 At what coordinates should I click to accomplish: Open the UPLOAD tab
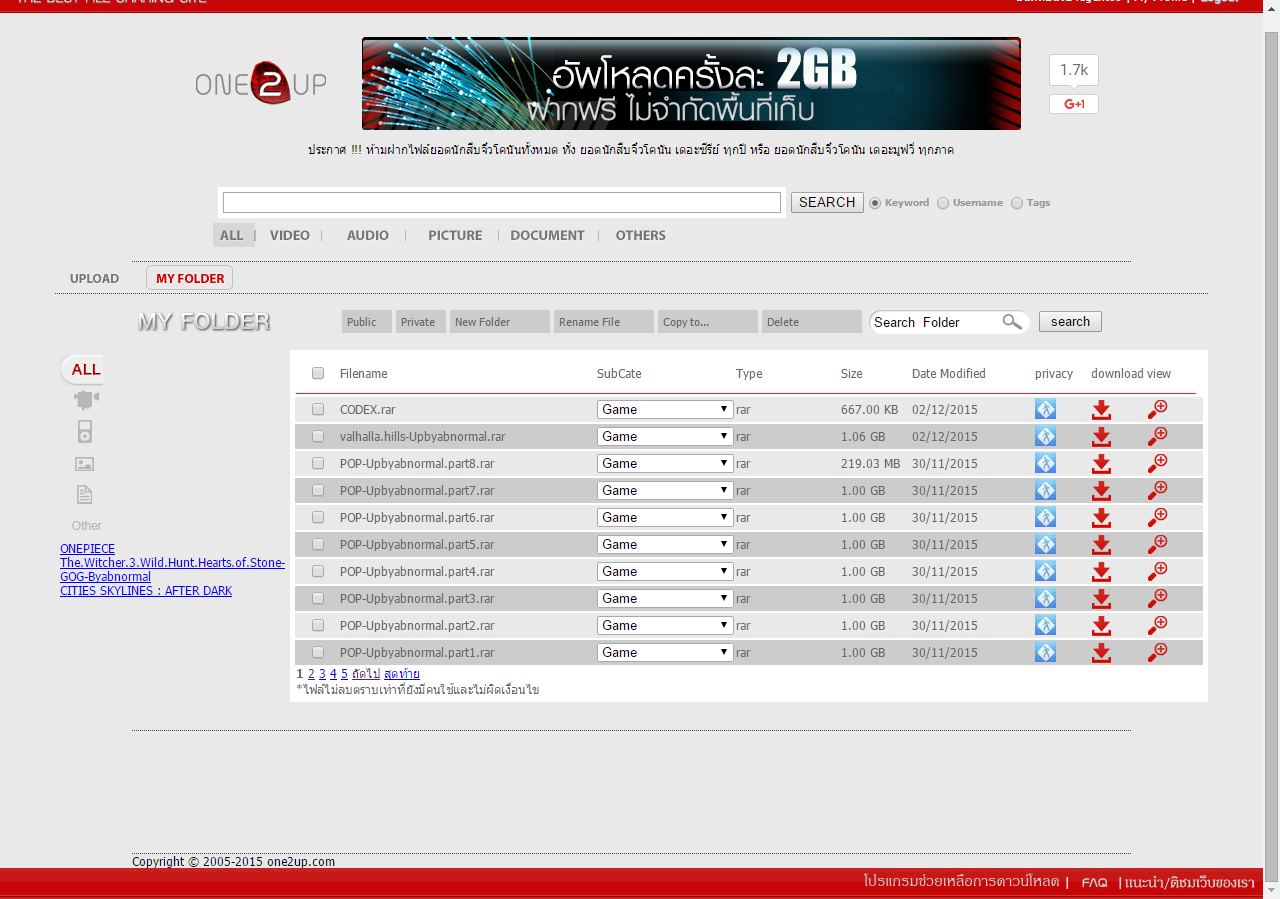(94, 278)
